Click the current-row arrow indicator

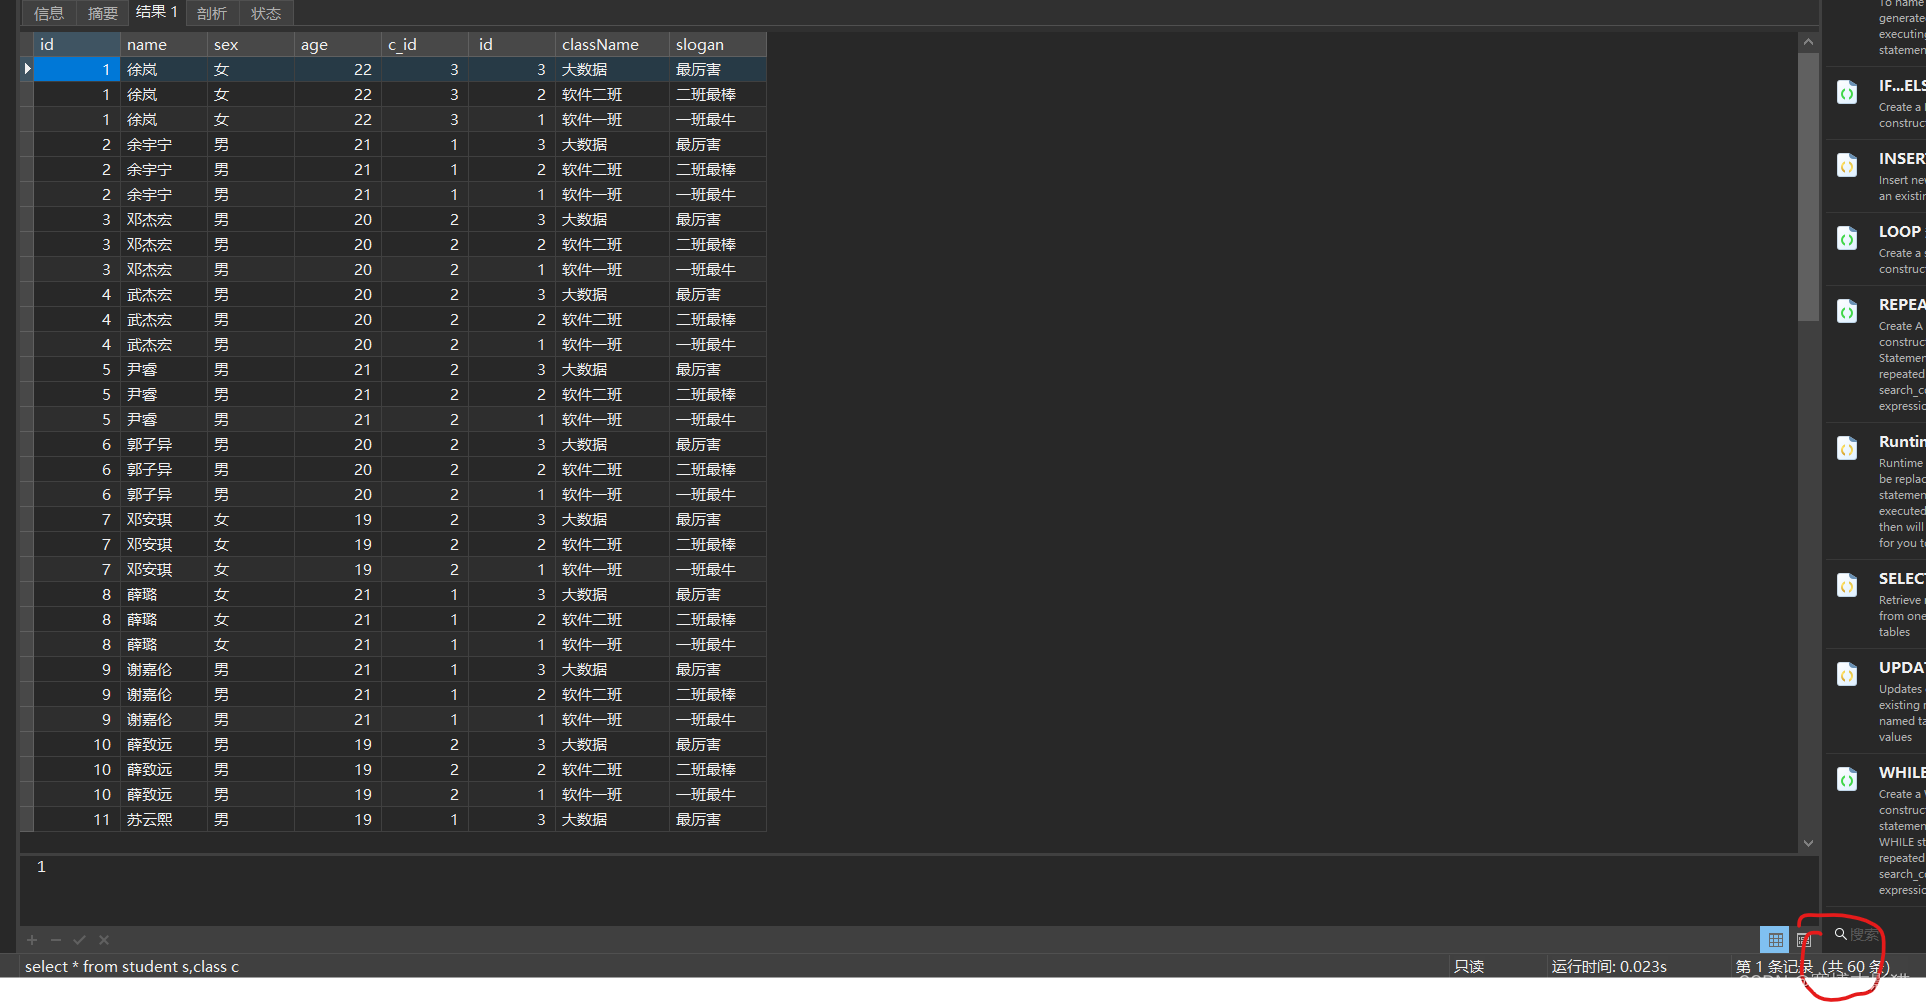(x=27, y=69)
